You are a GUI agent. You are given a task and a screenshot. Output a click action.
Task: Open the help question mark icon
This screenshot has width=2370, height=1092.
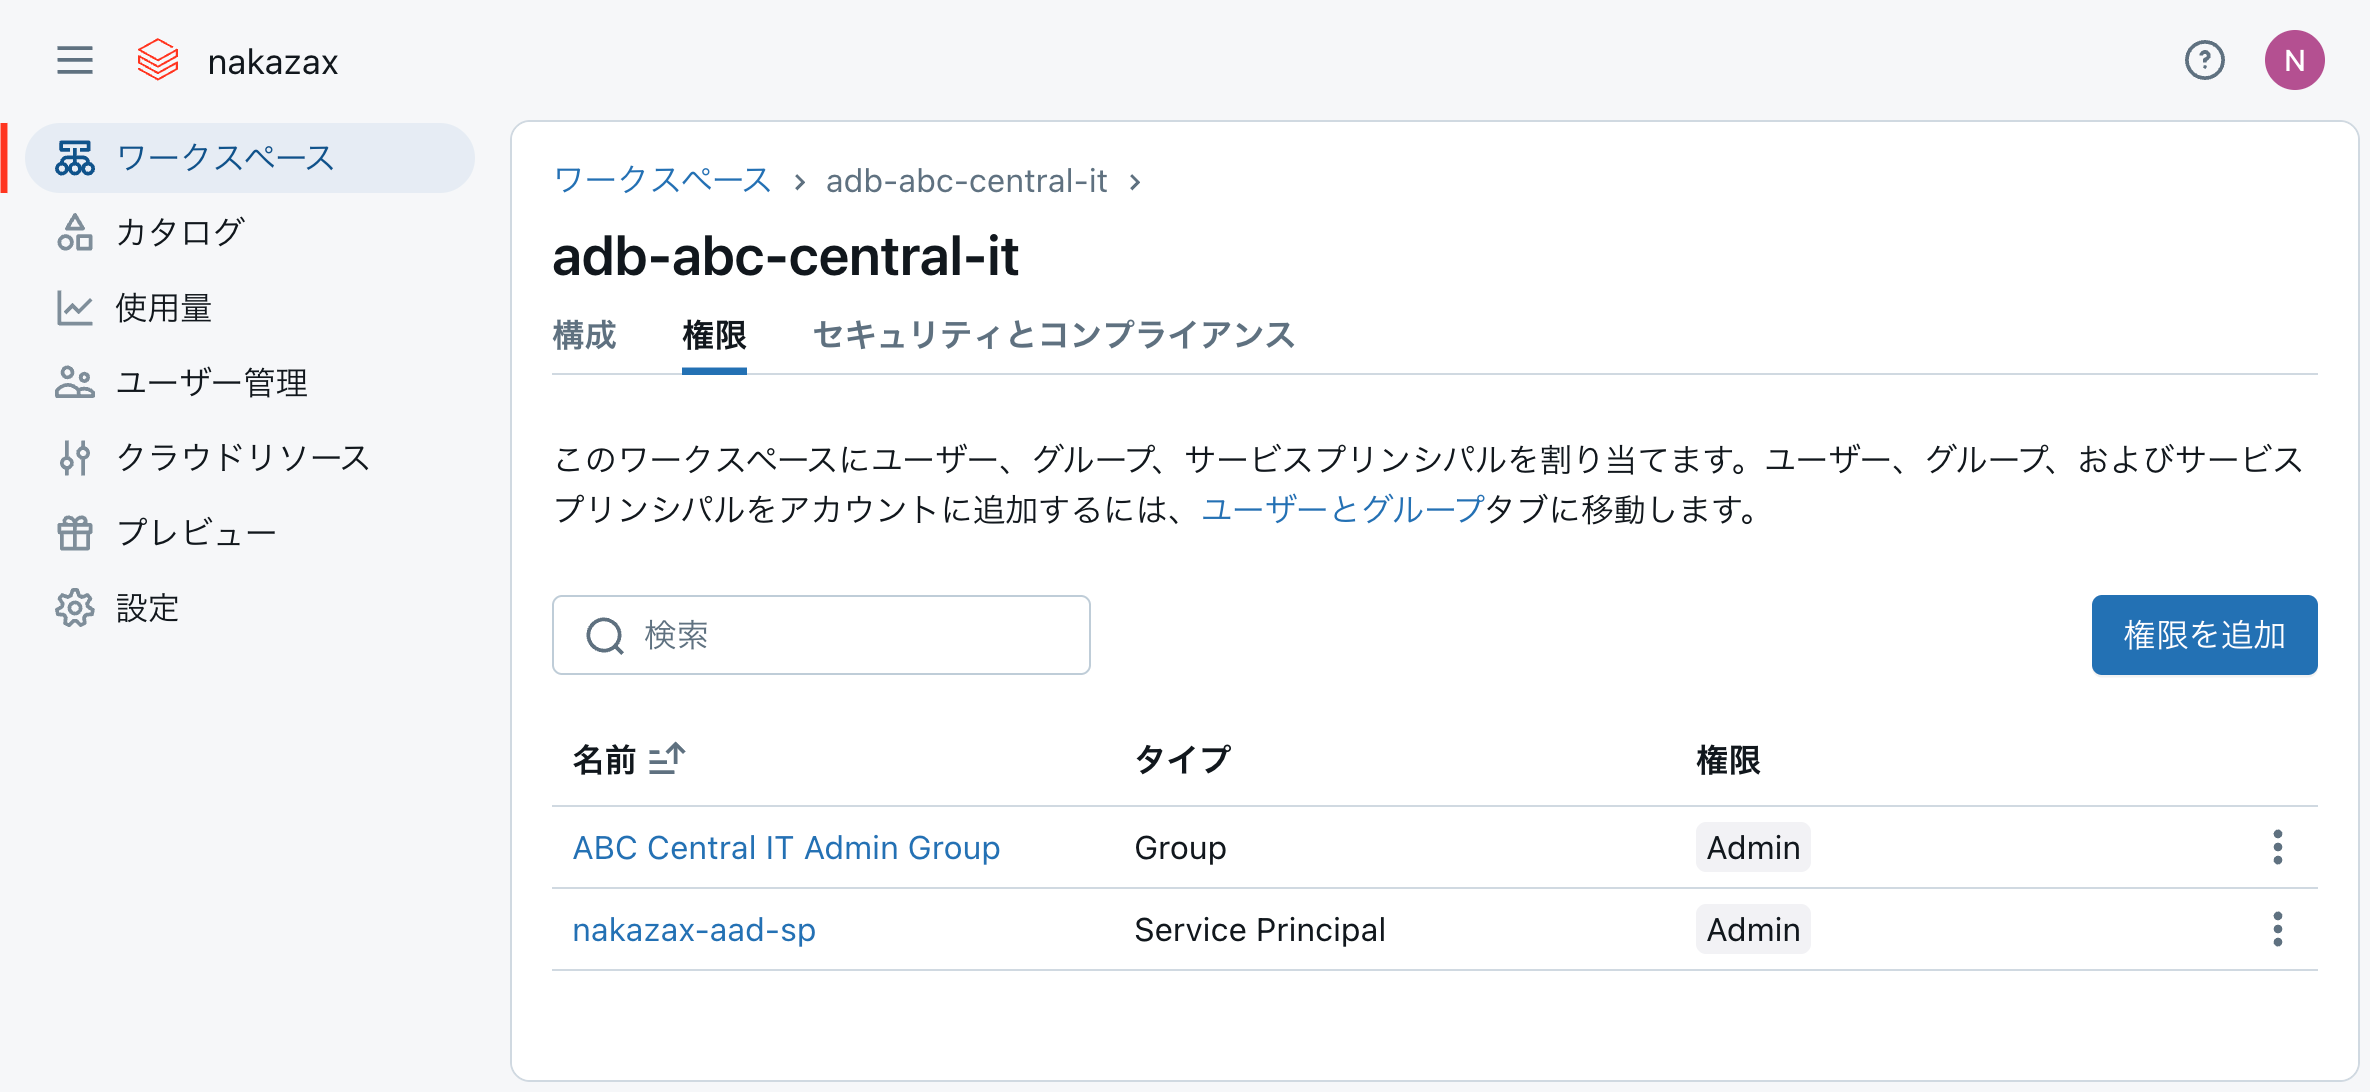tap(2204, 61)
